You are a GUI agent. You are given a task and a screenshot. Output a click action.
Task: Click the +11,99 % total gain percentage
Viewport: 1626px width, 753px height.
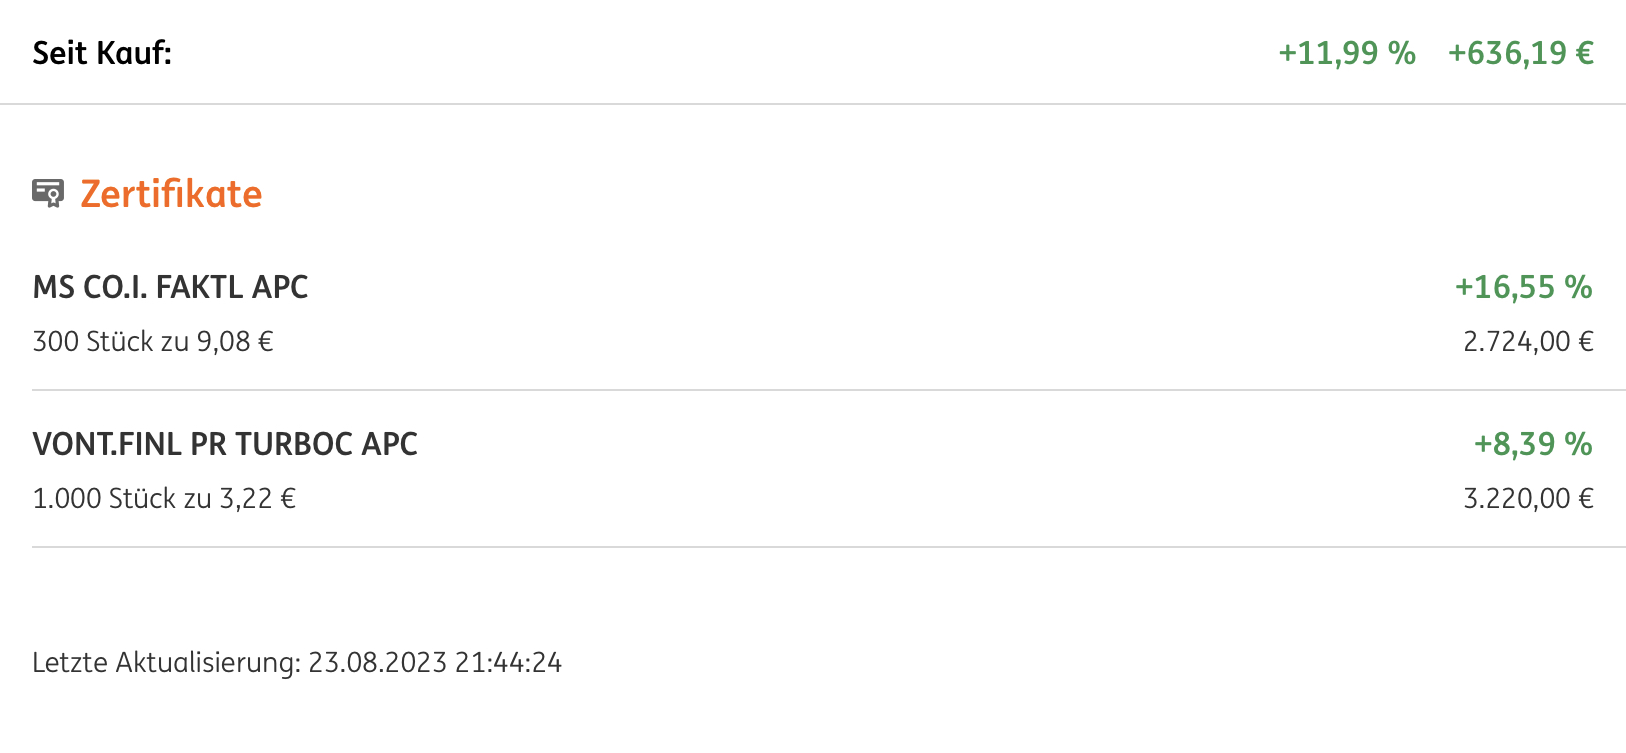tap(1347, 53)
